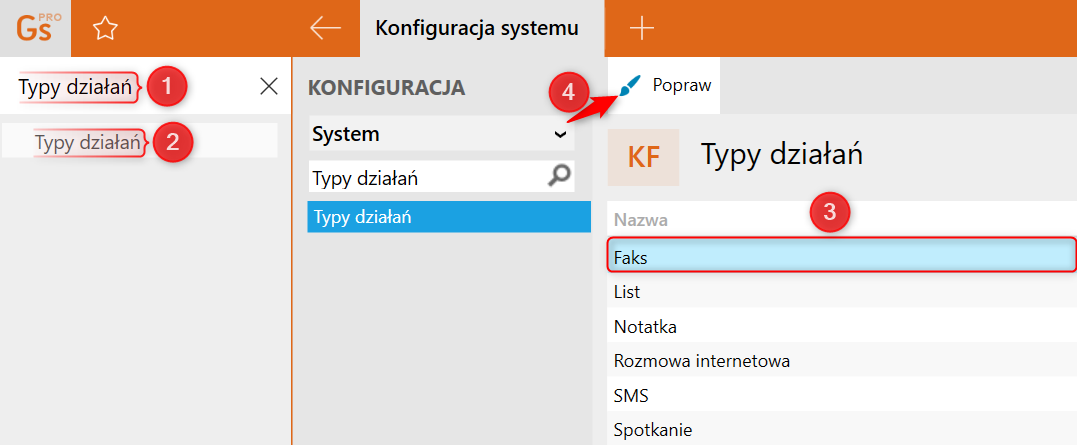The height and width of the screenshot is (445, 1077).
Task: Open a new tab with plus icon
Action: [x=641, y=28]
